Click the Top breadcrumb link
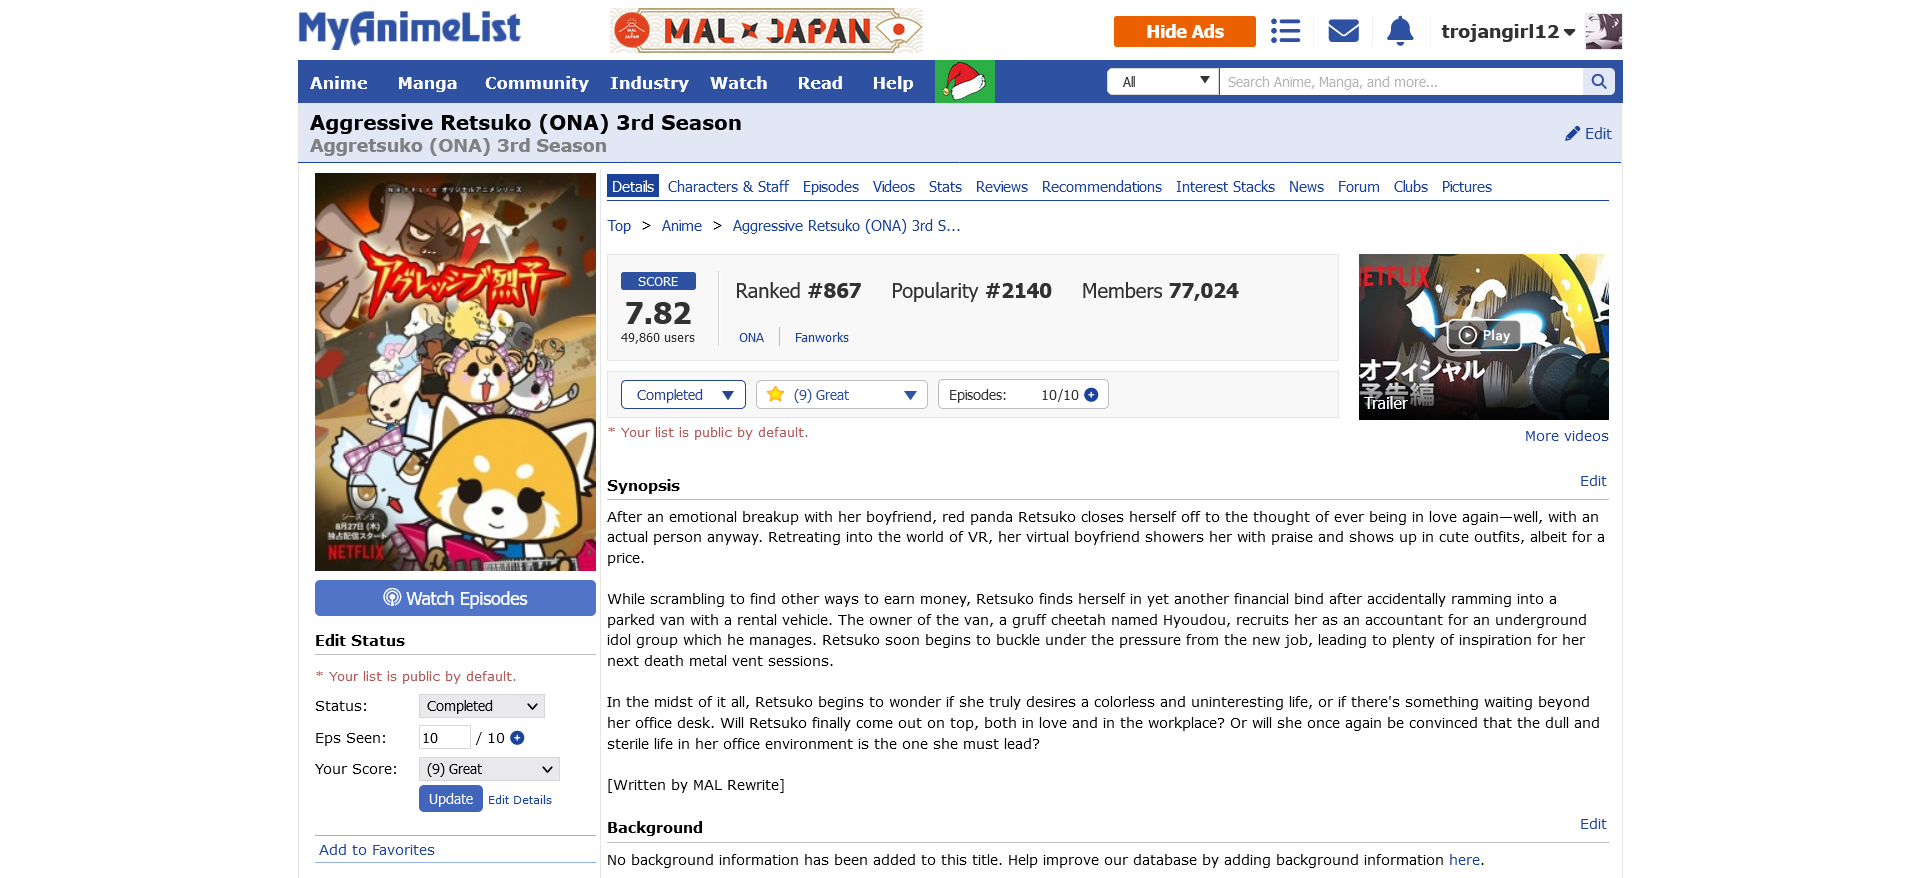 pyautogui.click(x=619, y=226)
